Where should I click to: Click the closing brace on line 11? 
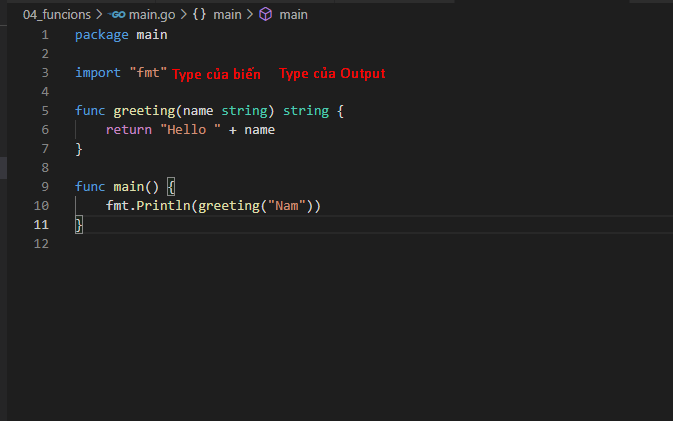79,224
